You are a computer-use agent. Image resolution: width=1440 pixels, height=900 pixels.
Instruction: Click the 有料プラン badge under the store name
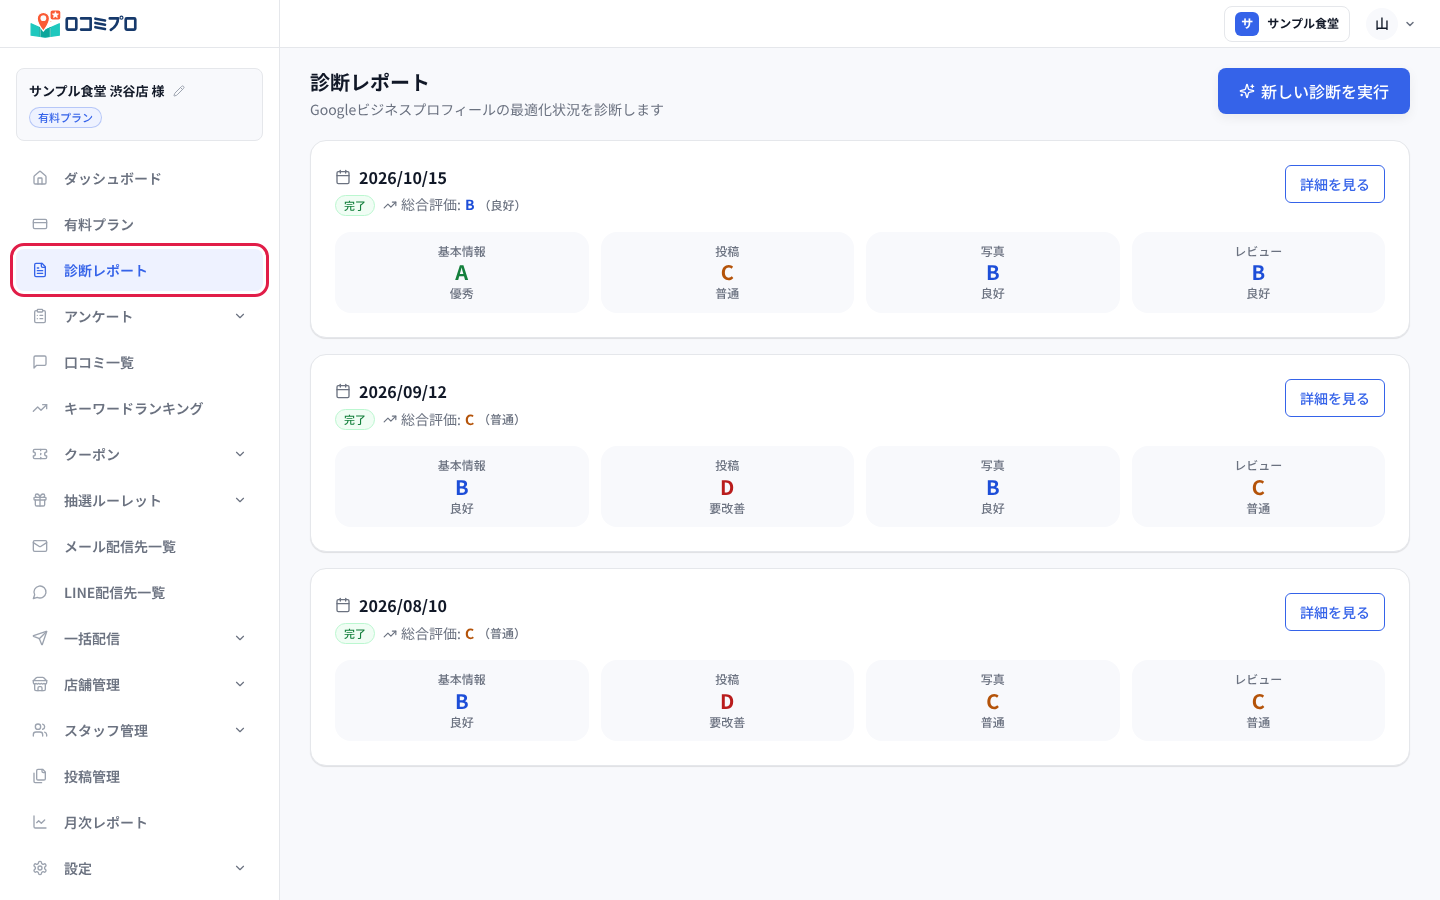click(65, 118)
